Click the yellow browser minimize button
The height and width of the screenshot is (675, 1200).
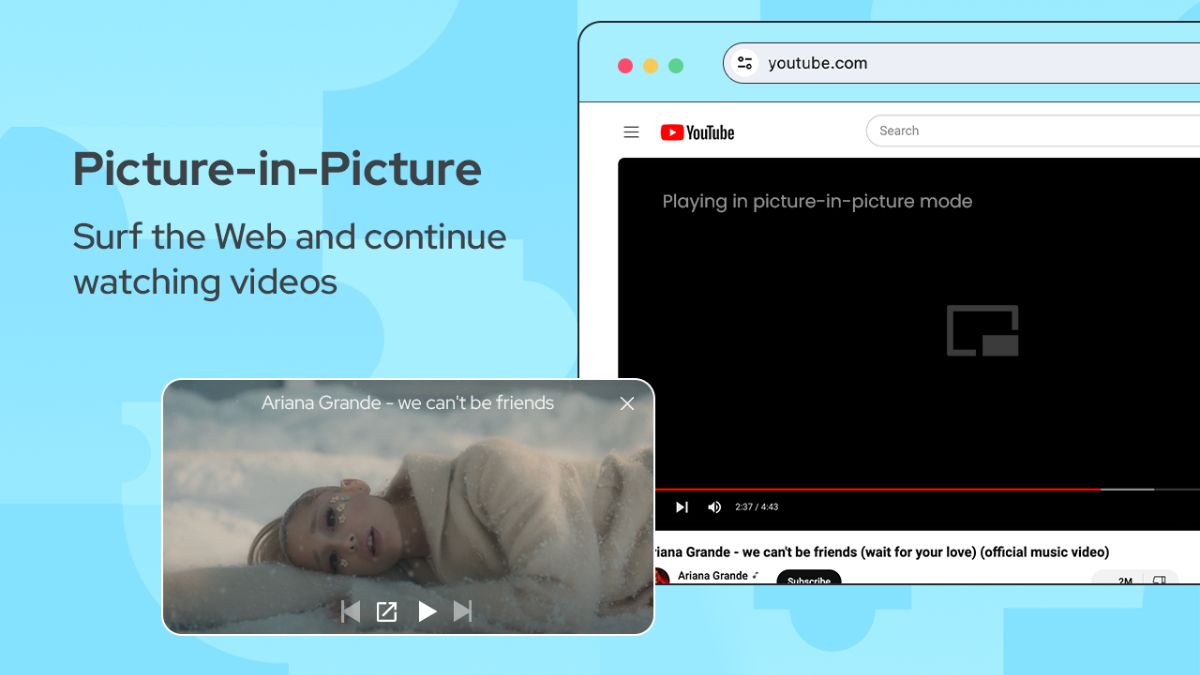[x=650, y=66]
